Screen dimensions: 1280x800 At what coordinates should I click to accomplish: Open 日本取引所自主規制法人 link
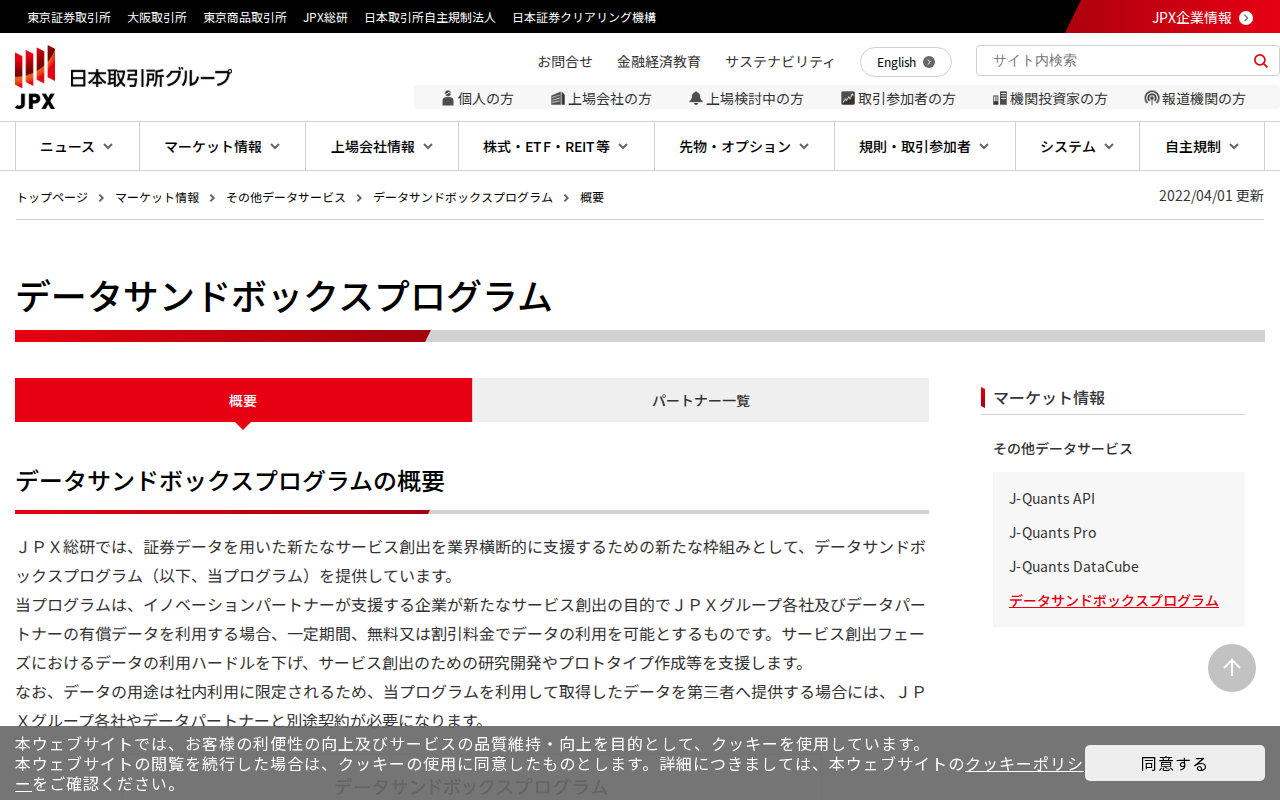(x=430, y=17)
